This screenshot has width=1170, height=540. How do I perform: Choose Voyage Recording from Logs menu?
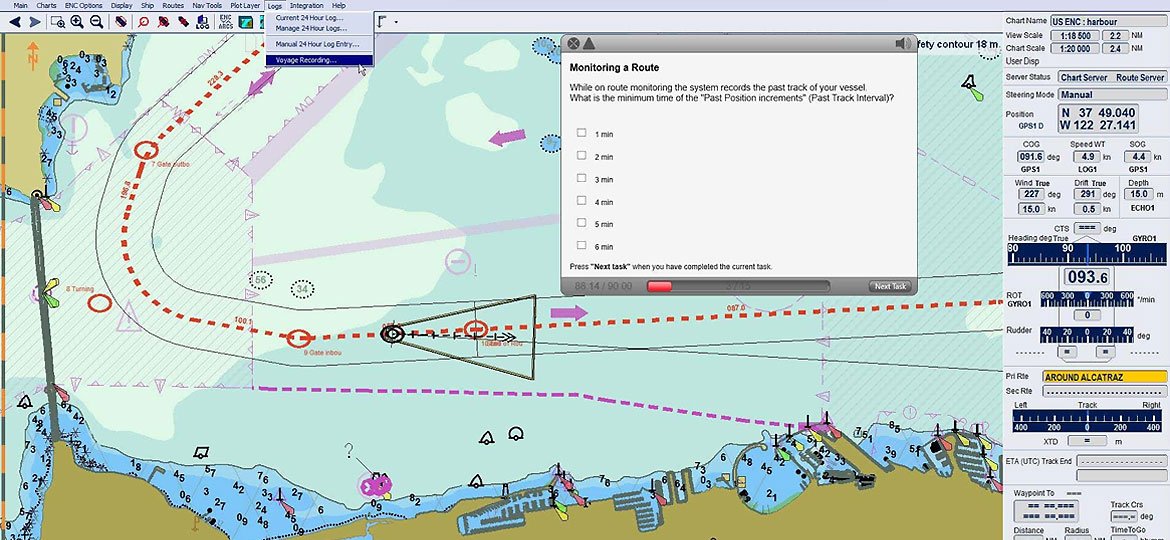(306, 60)
